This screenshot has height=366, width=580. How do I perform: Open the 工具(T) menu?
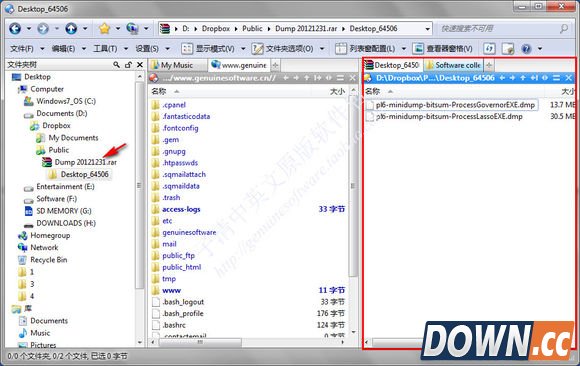(105, 48)
